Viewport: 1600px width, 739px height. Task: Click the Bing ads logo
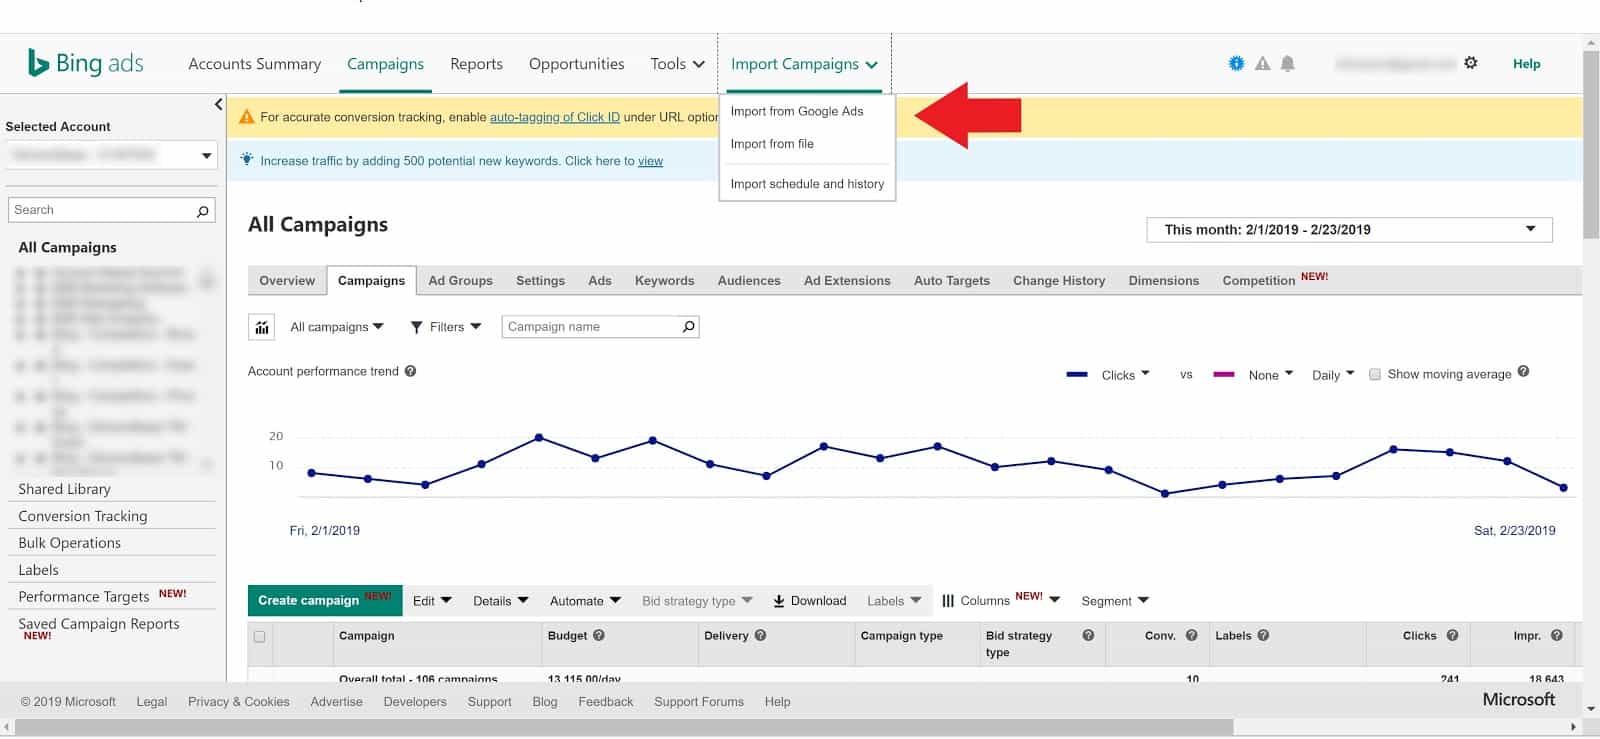(x=85, y=63)
